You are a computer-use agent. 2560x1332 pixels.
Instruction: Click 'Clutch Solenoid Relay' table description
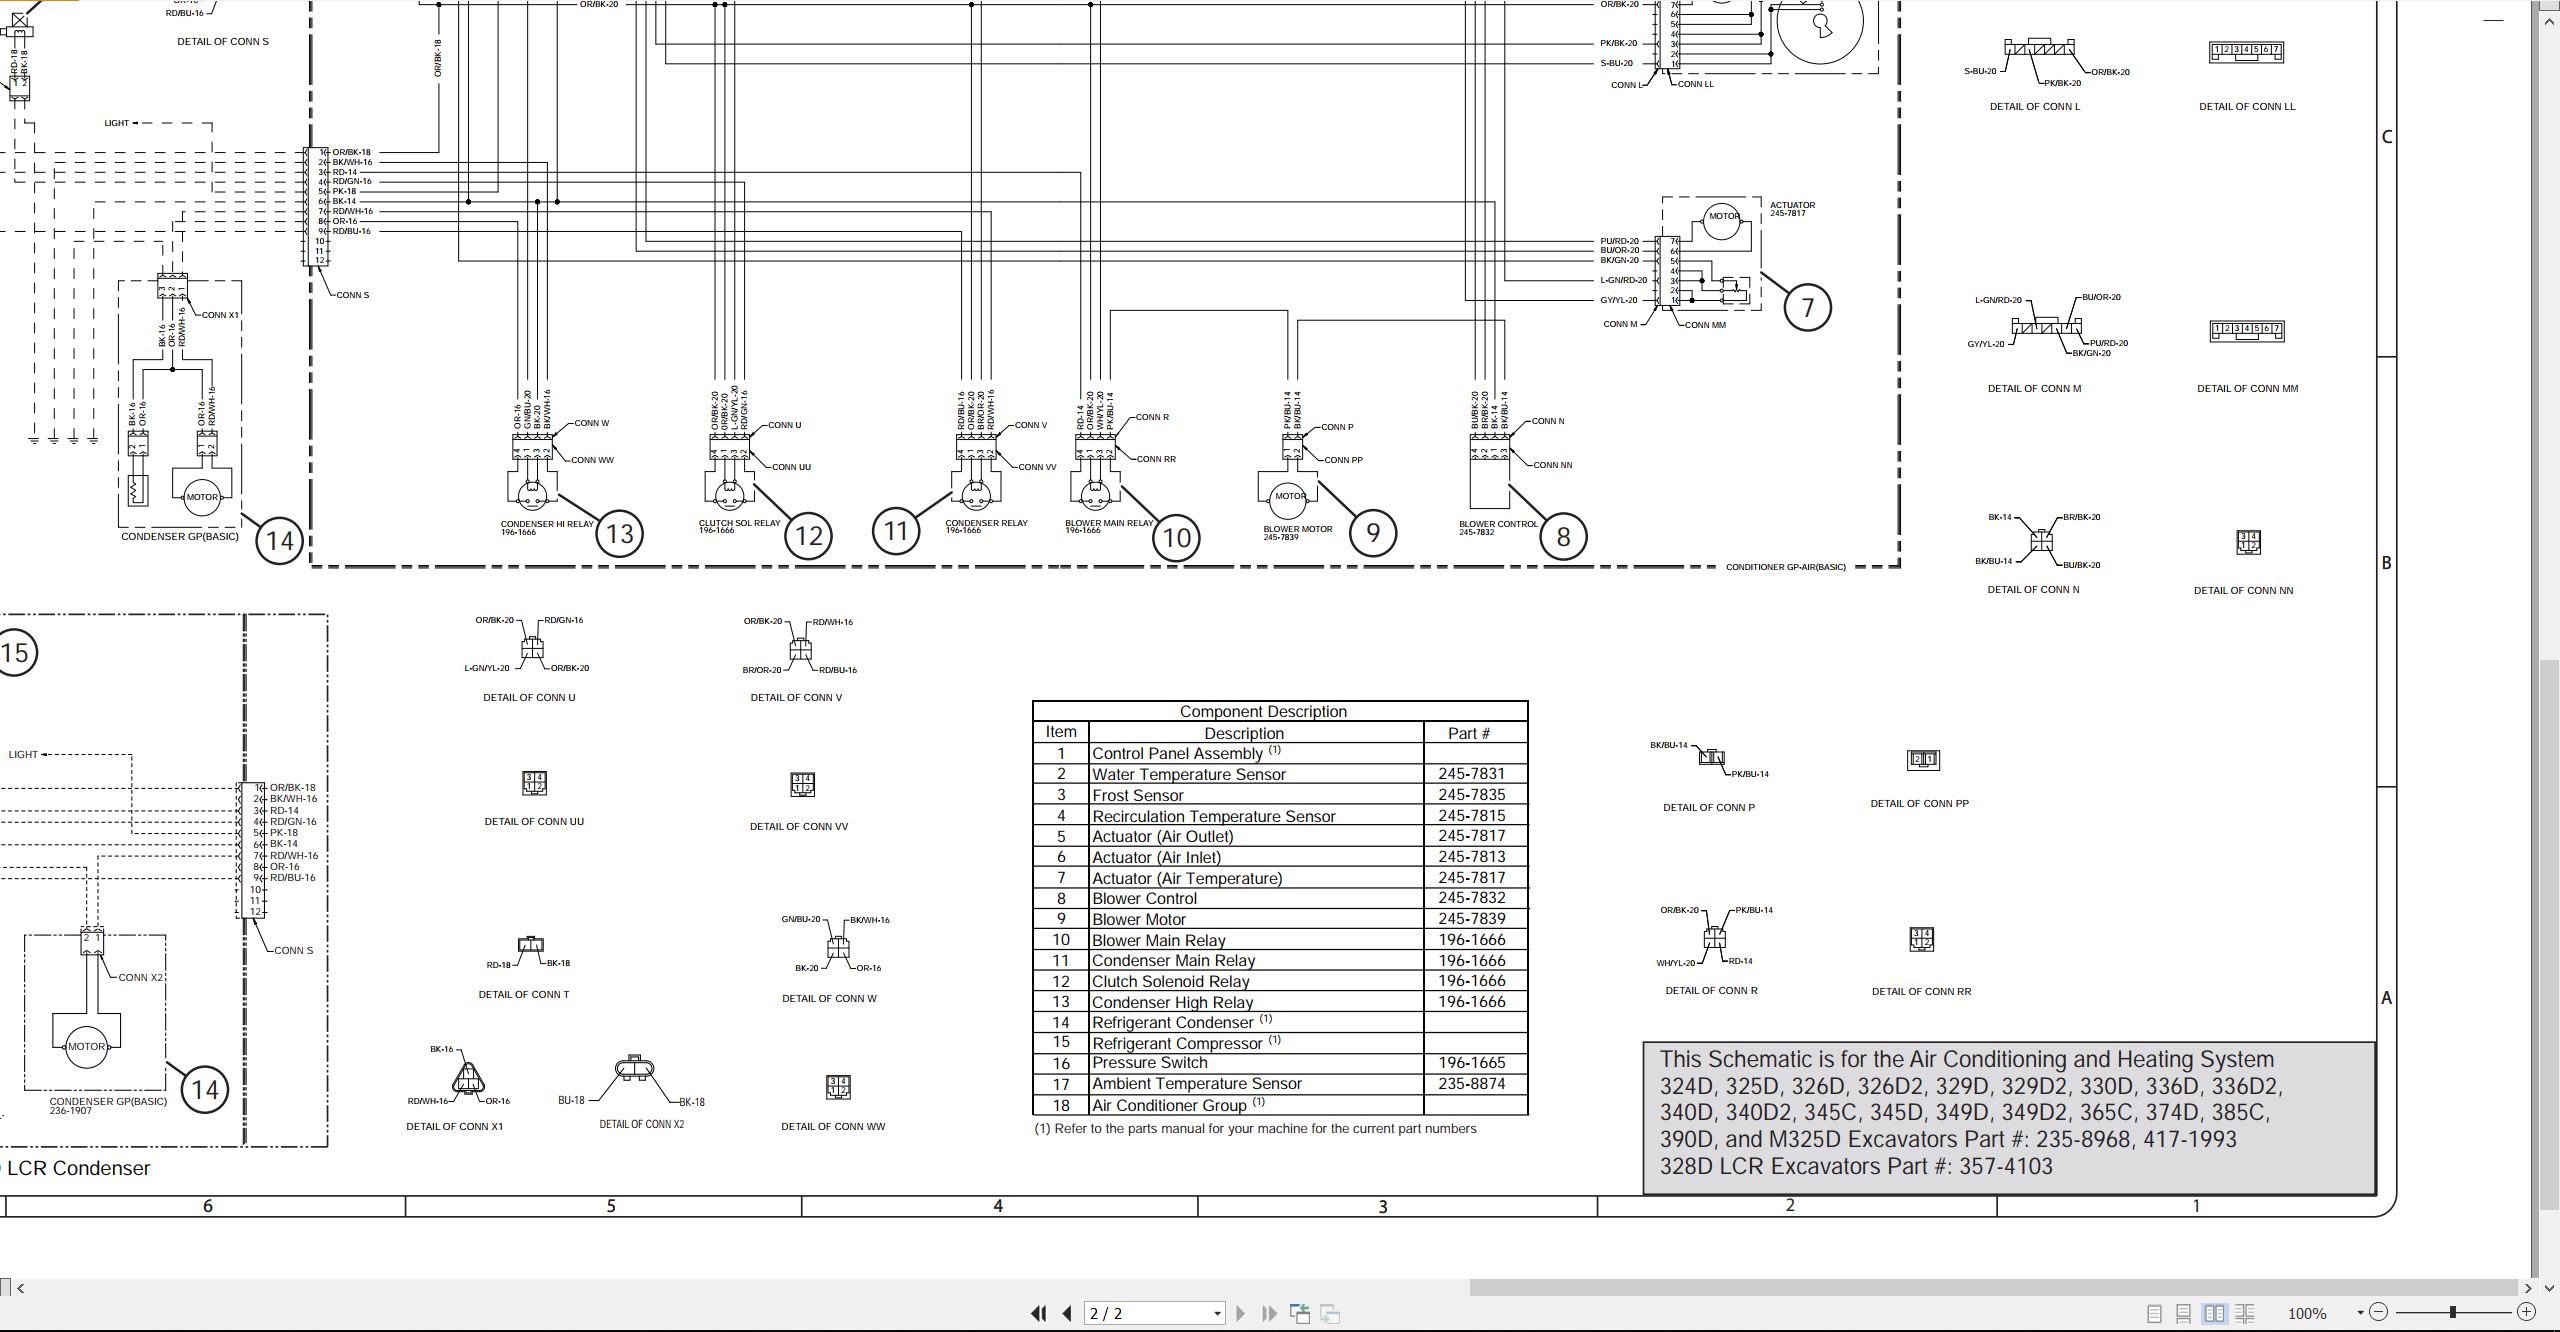point(1171,981)
